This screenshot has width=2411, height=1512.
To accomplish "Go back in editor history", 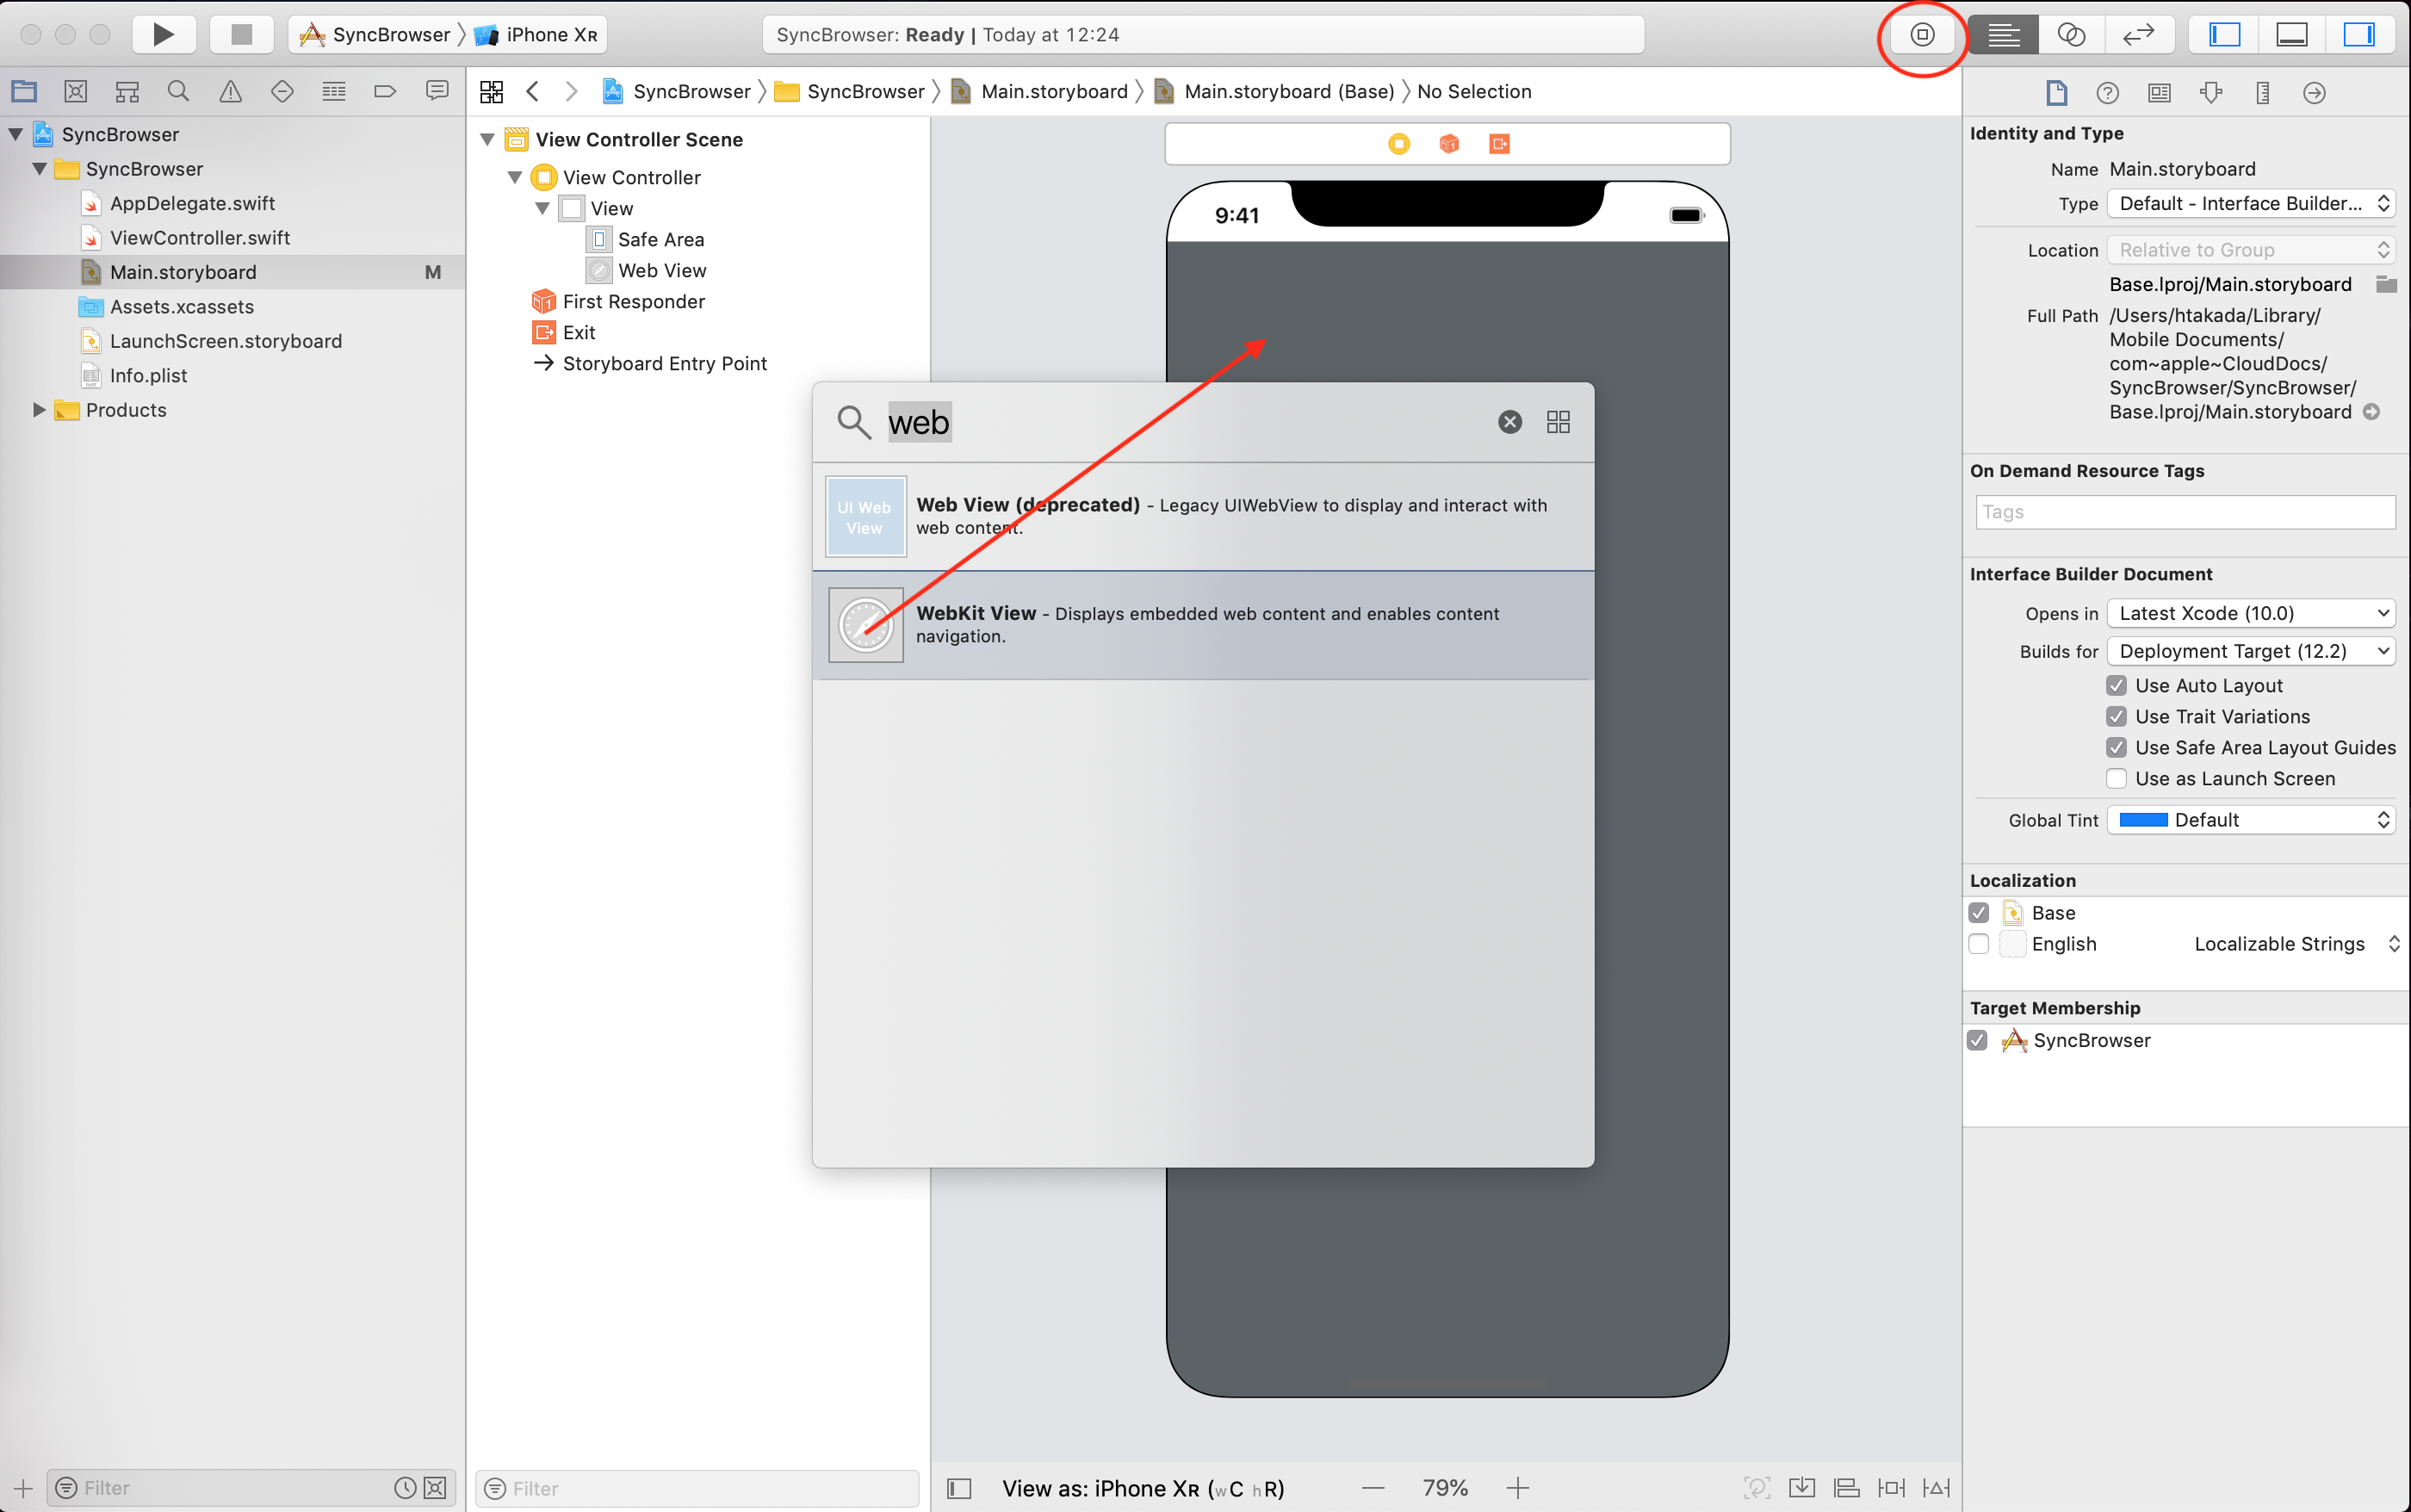I will pos(533,91).
